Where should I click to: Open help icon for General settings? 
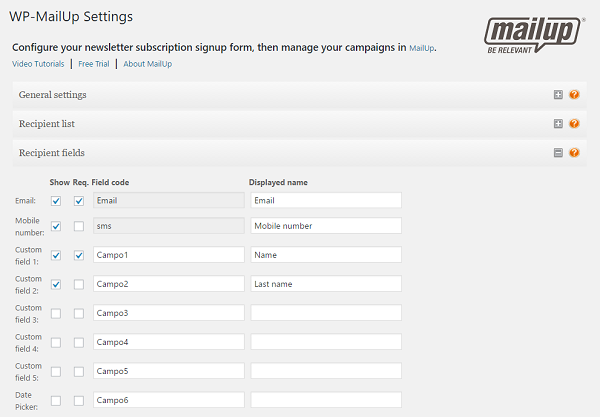574,95
